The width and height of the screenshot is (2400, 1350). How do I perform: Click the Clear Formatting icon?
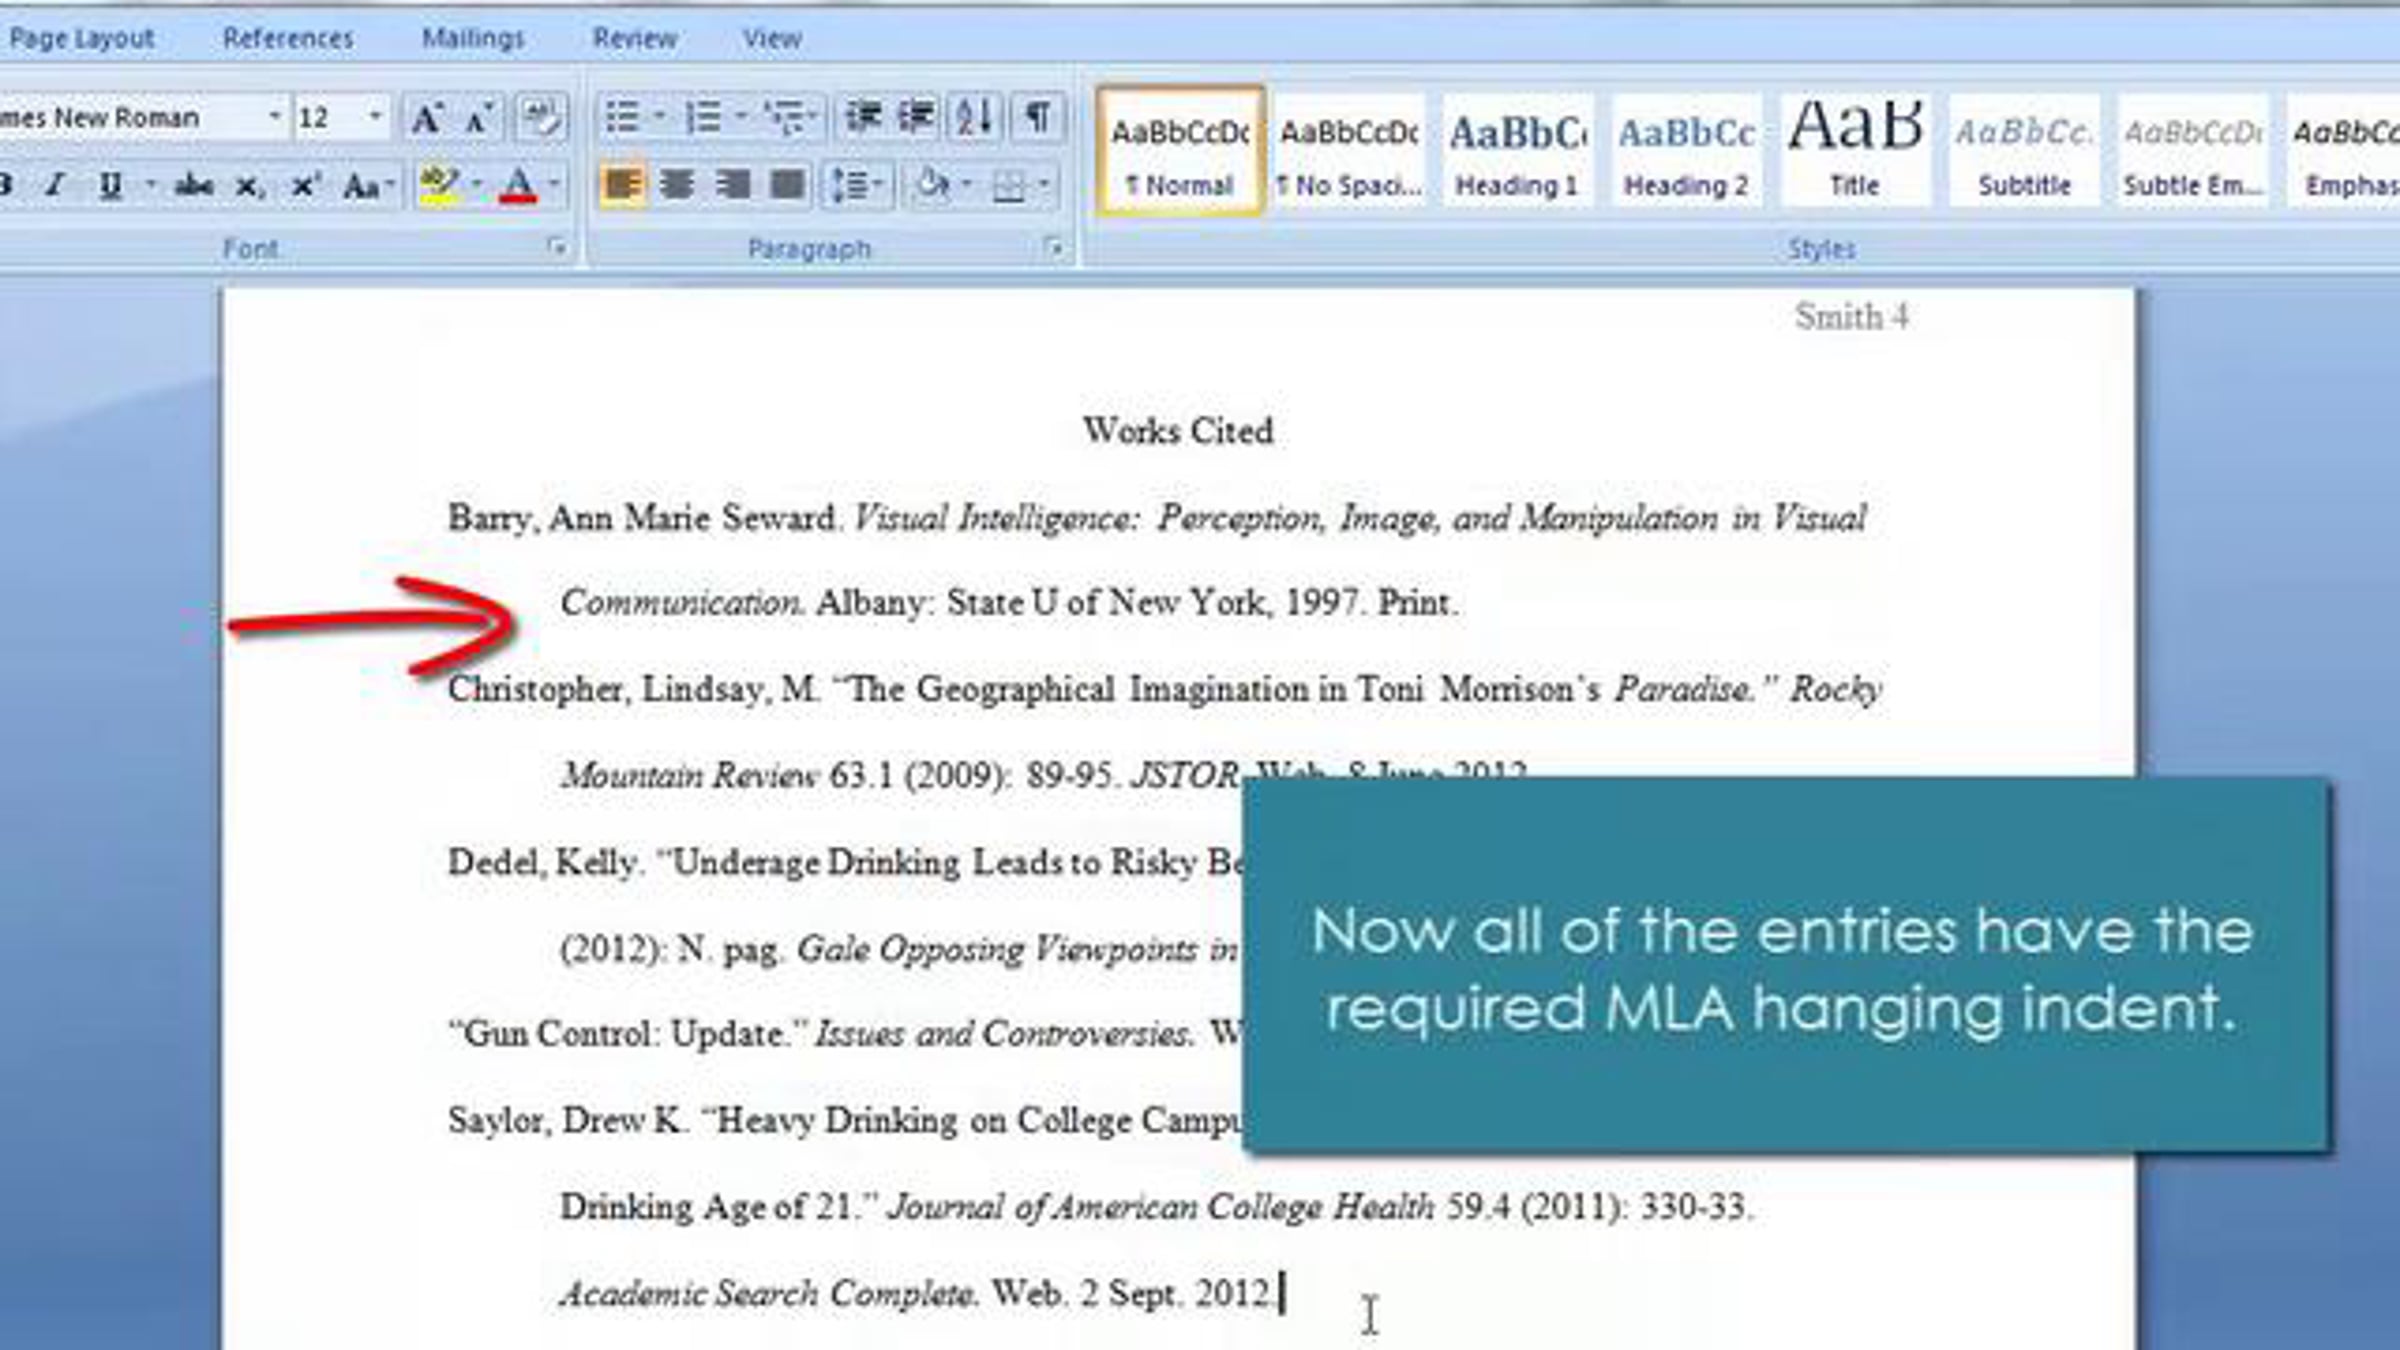pyautogui.click(x=542, y=119)
